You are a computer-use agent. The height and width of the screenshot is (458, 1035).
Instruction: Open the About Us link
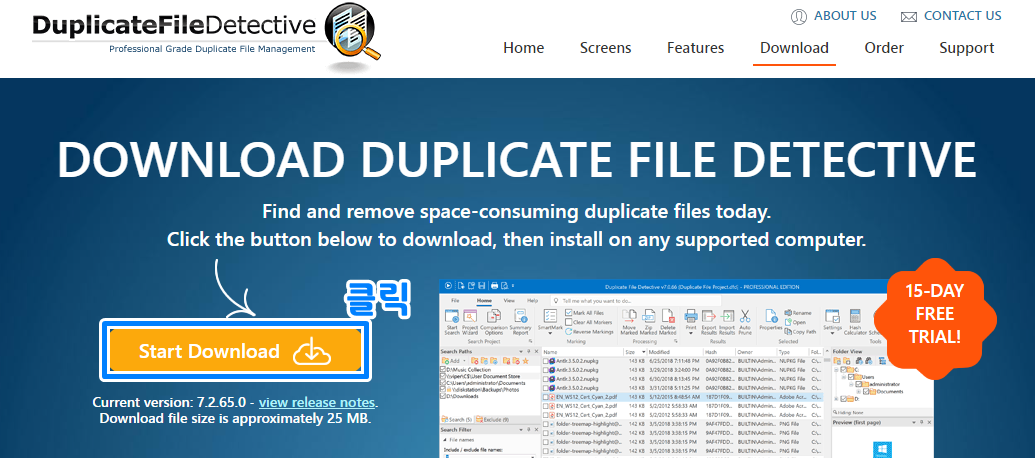click(834, 16)
